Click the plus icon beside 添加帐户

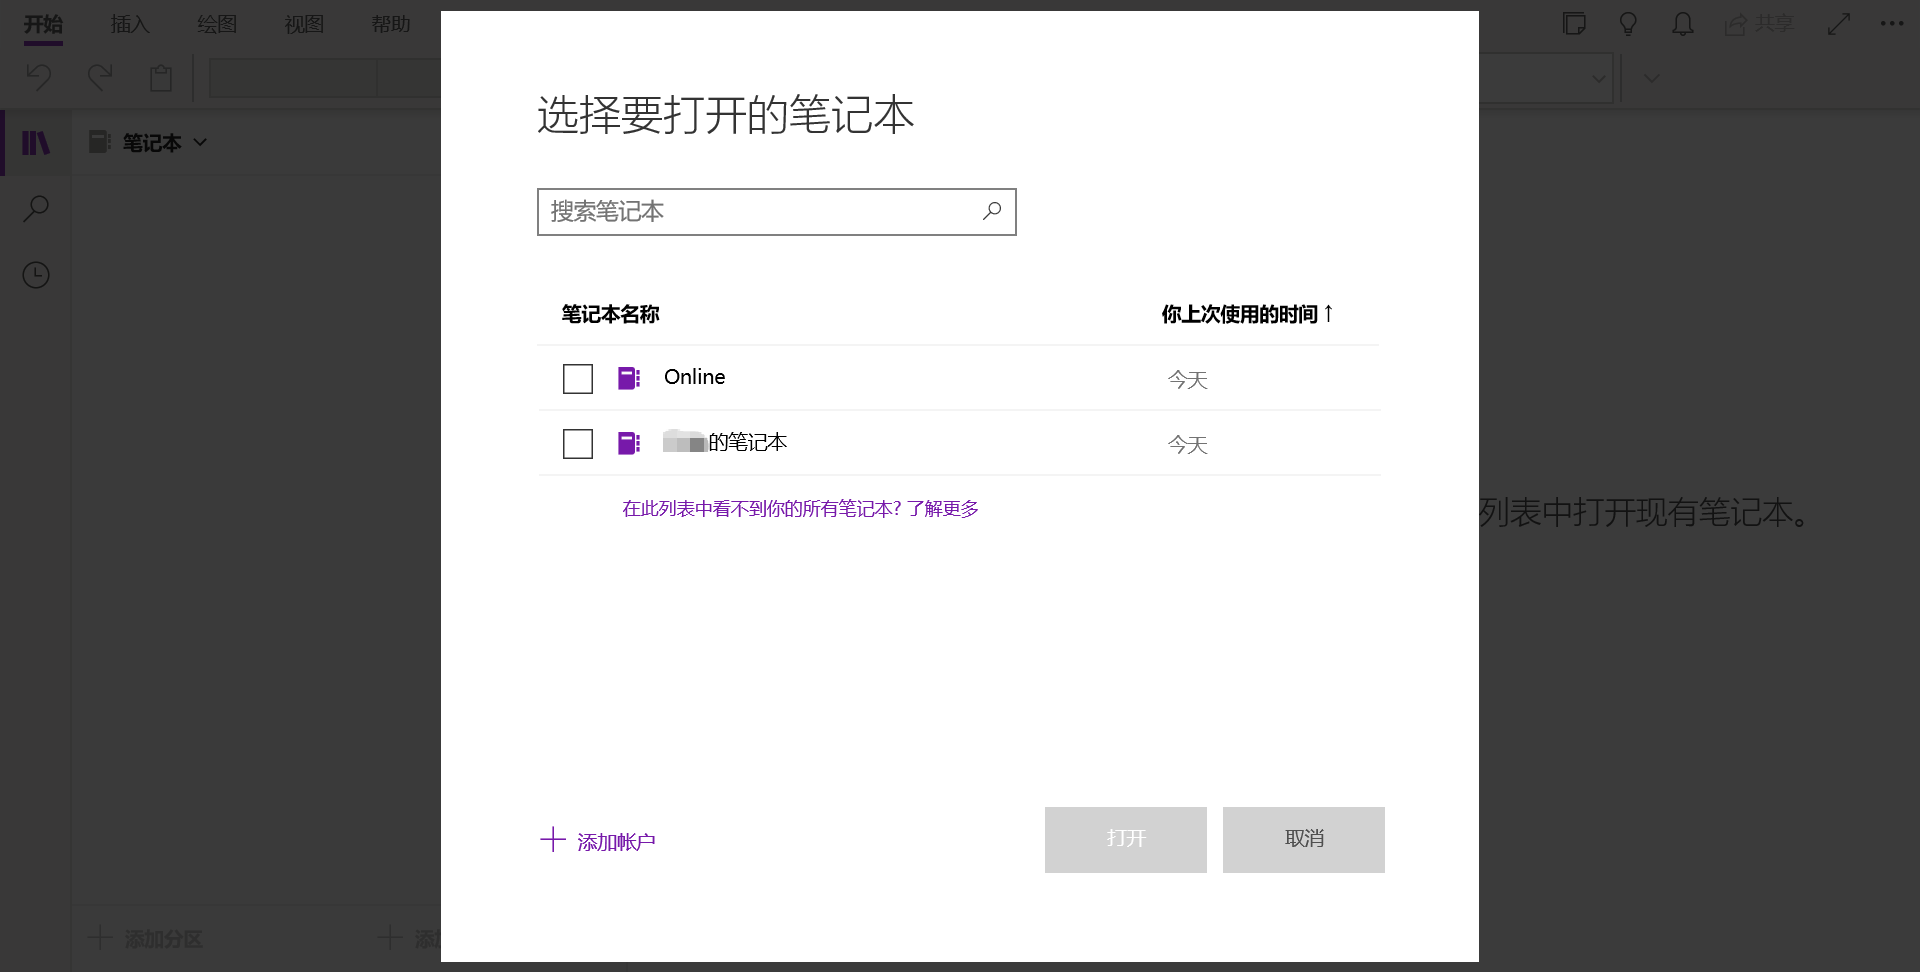(553, 839)
